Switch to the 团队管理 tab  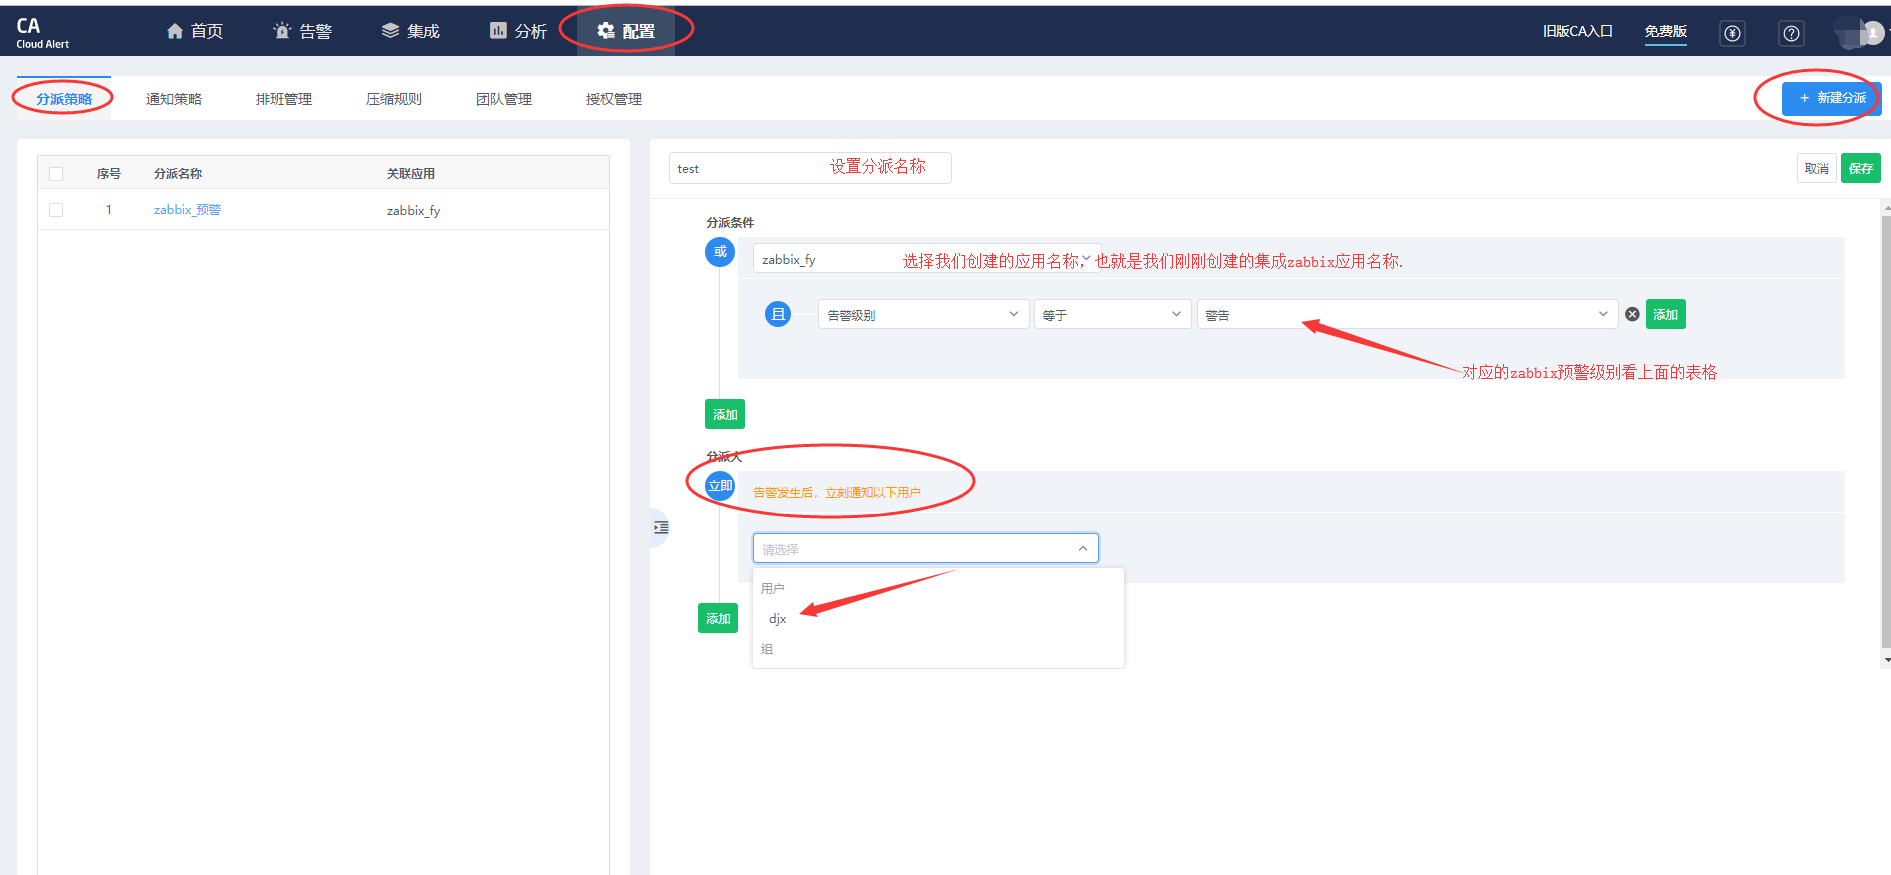pyautogui.click(x=504, y=99)
